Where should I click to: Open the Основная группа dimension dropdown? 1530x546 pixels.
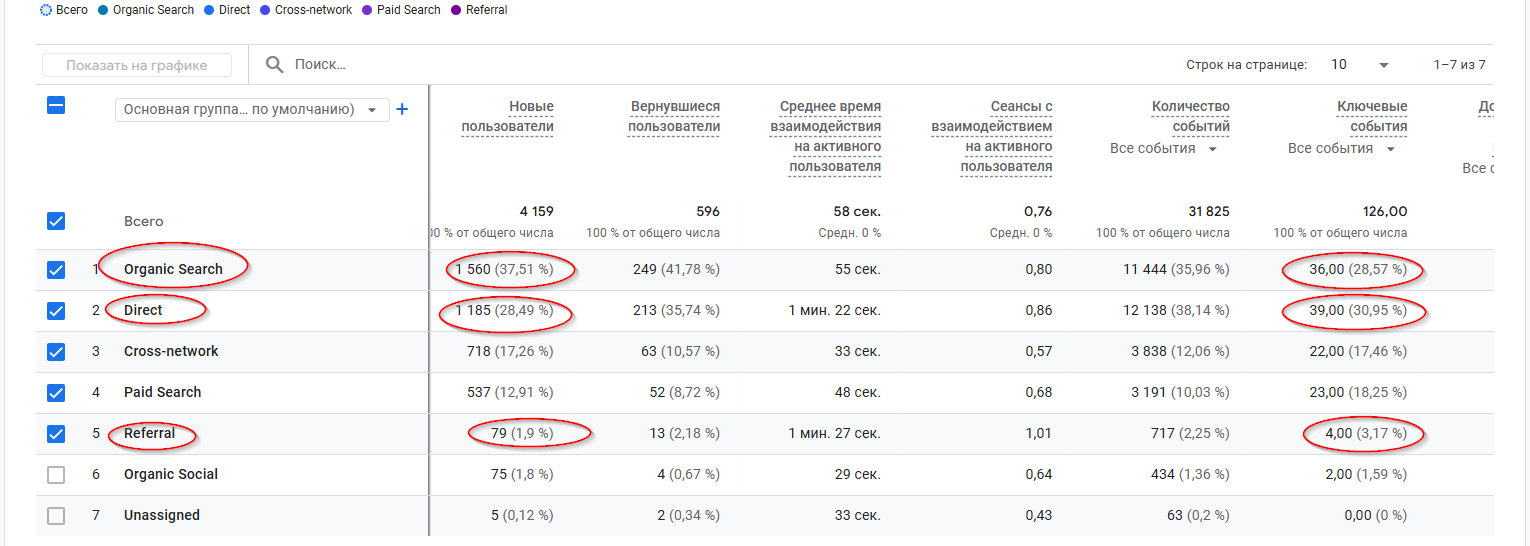[x=252, y=109]
